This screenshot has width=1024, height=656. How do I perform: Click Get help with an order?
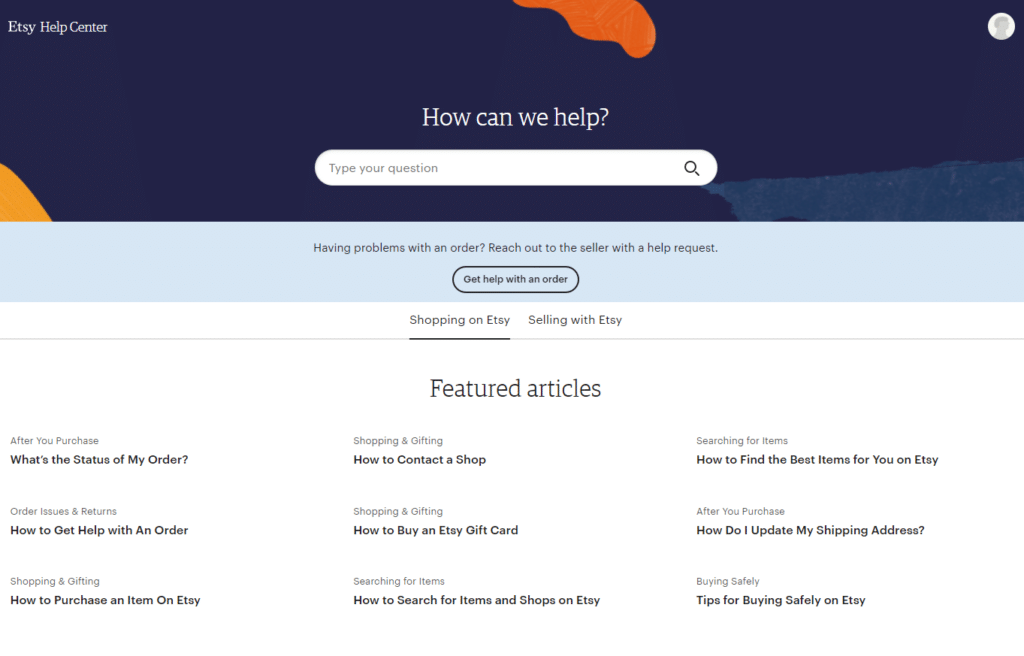[x=515, y=279]
